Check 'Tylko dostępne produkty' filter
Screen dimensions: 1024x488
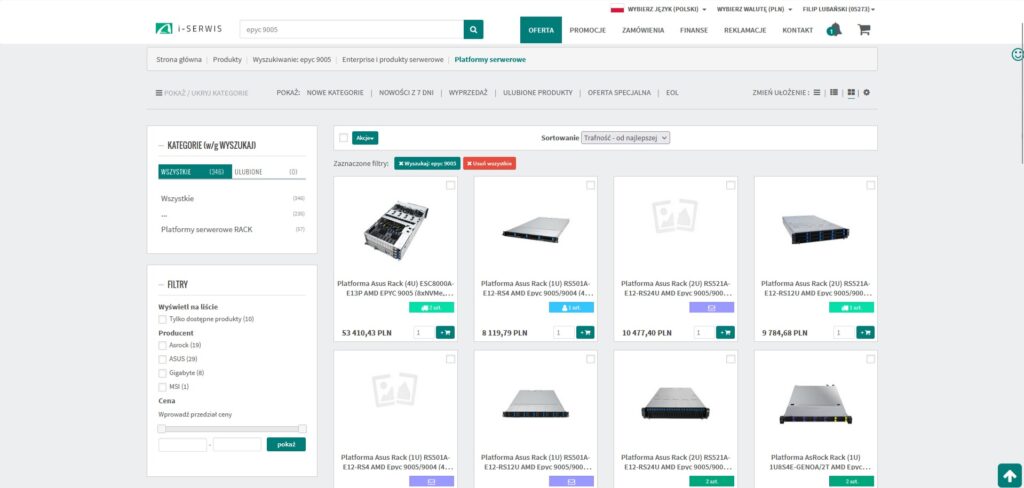tap(163, 319)
